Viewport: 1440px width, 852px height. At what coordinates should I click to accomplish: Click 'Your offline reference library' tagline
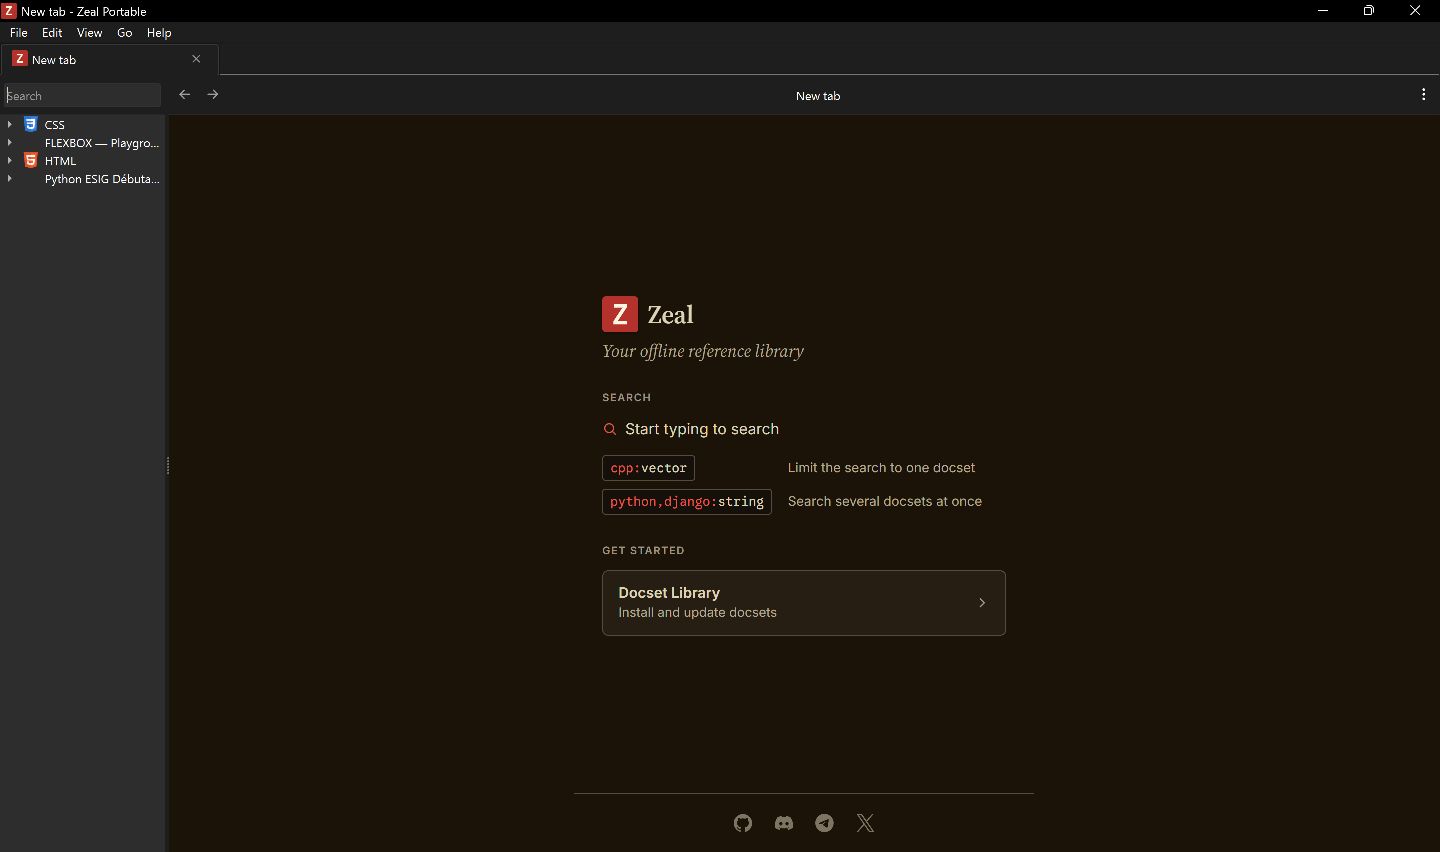point(703,351)
